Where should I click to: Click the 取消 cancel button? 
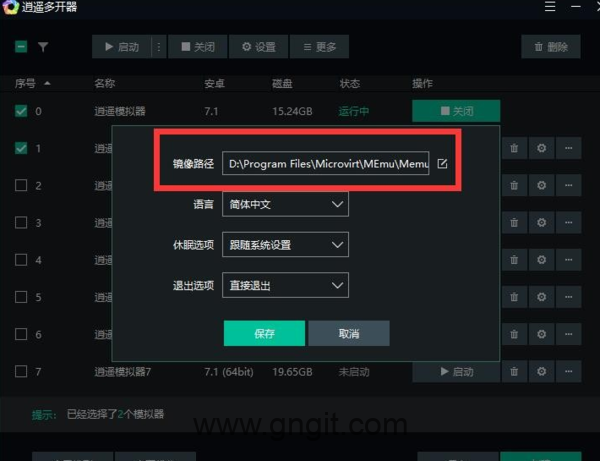point(349,333)
